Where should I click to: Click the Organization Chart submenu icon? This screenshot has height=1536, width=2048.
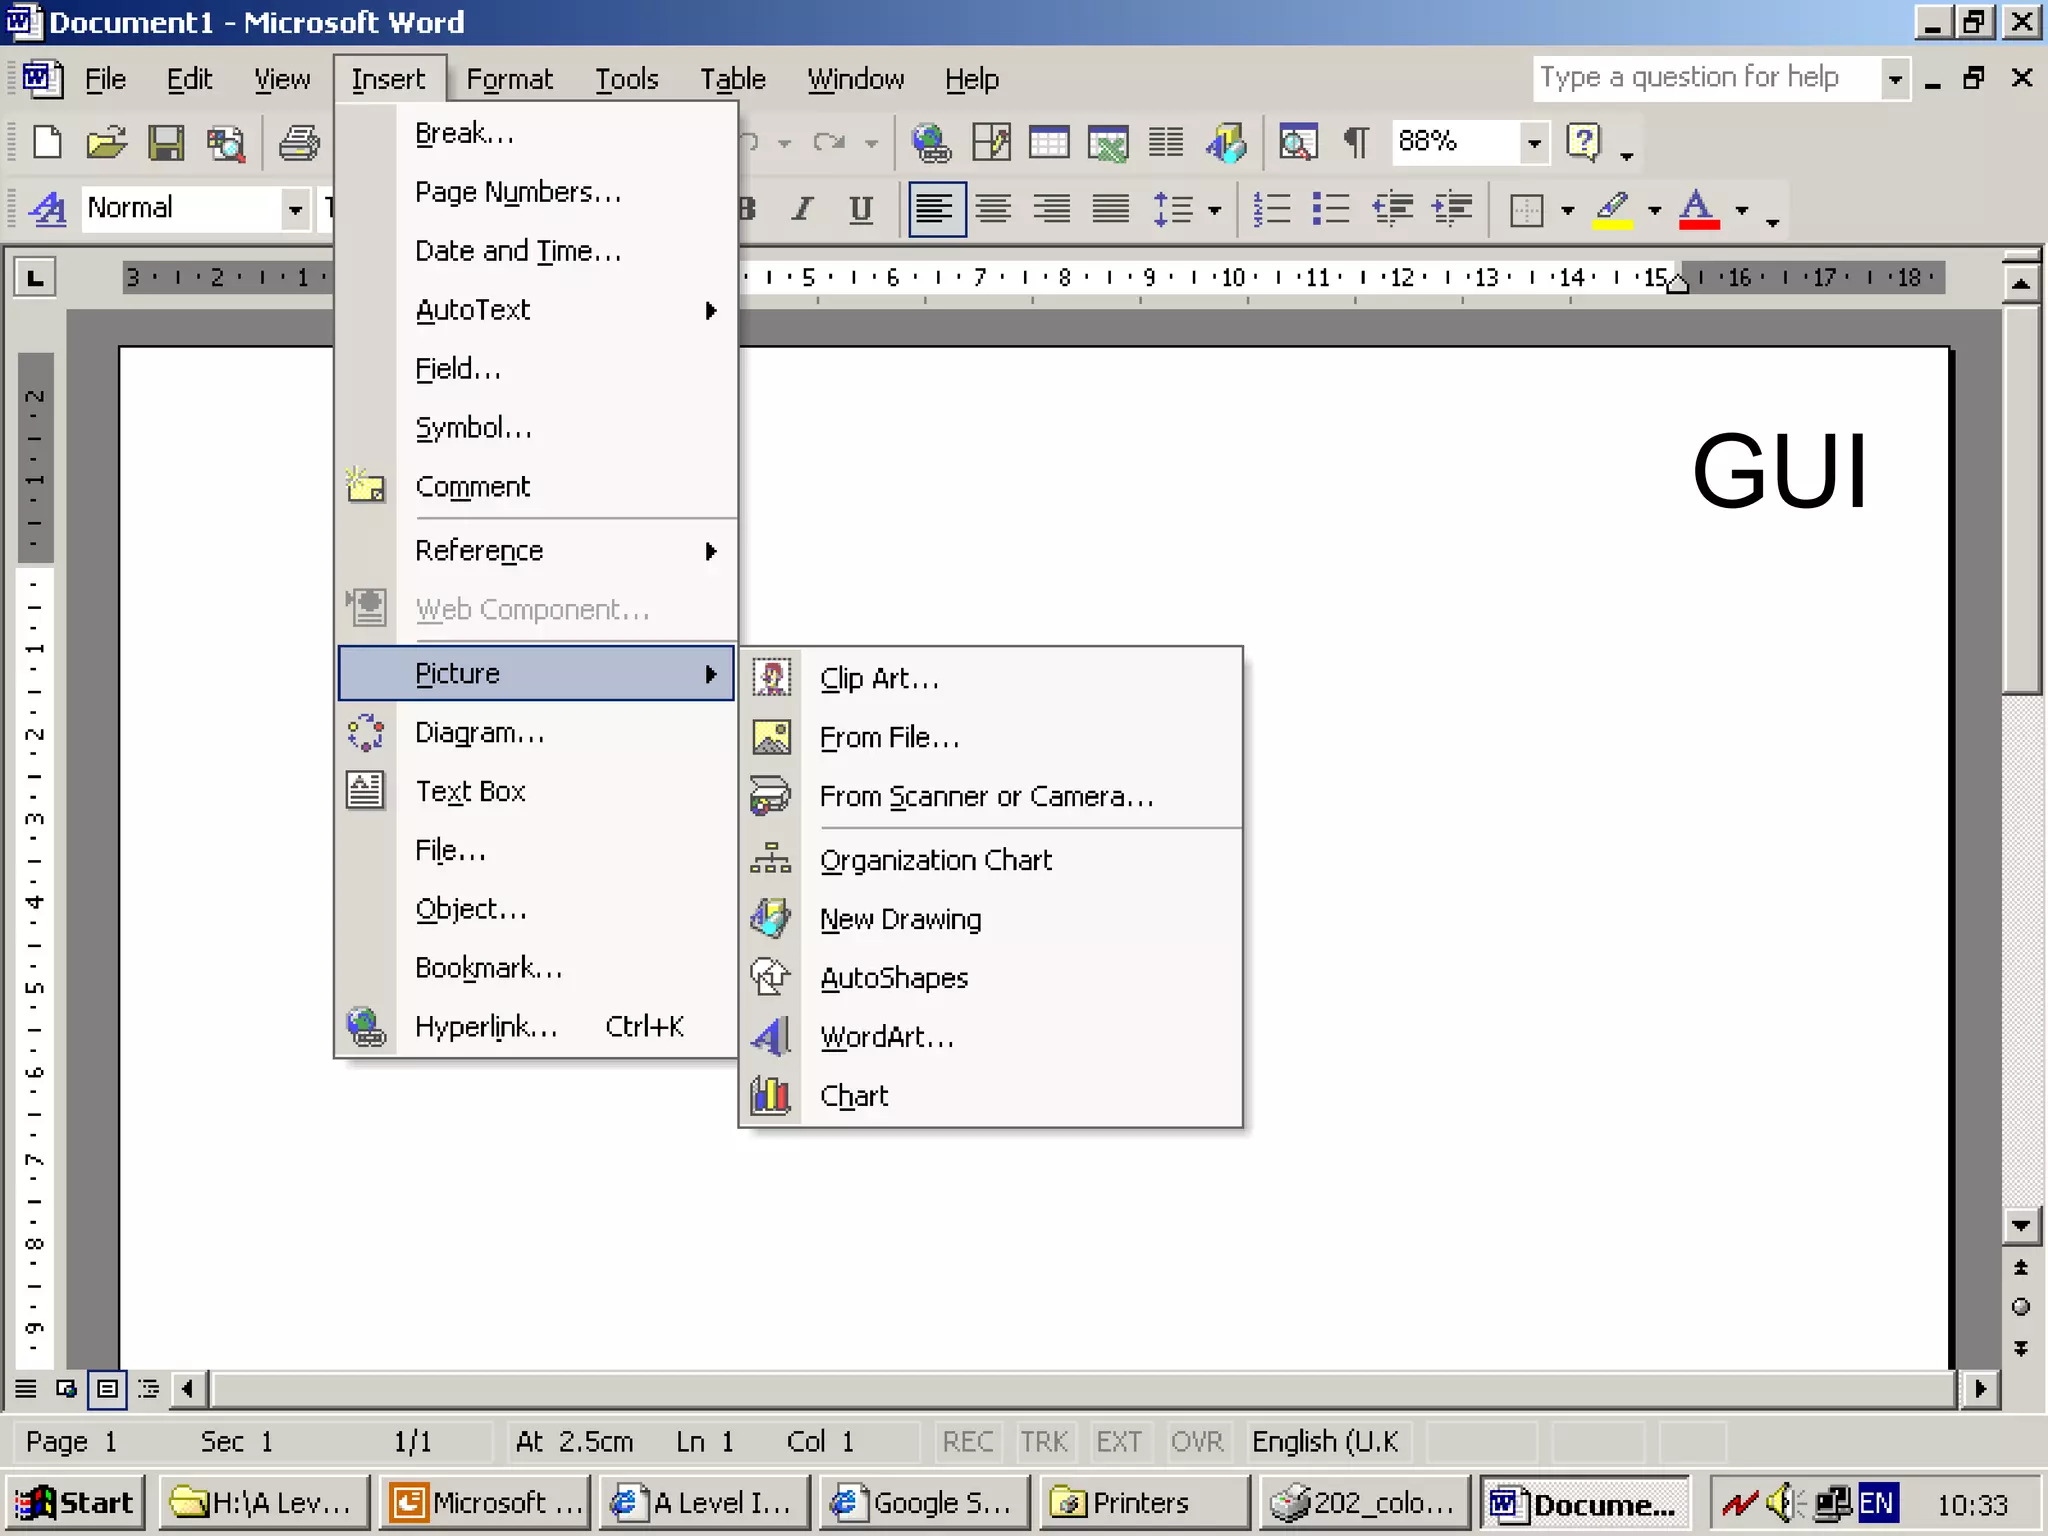click(x=771, y=859)
